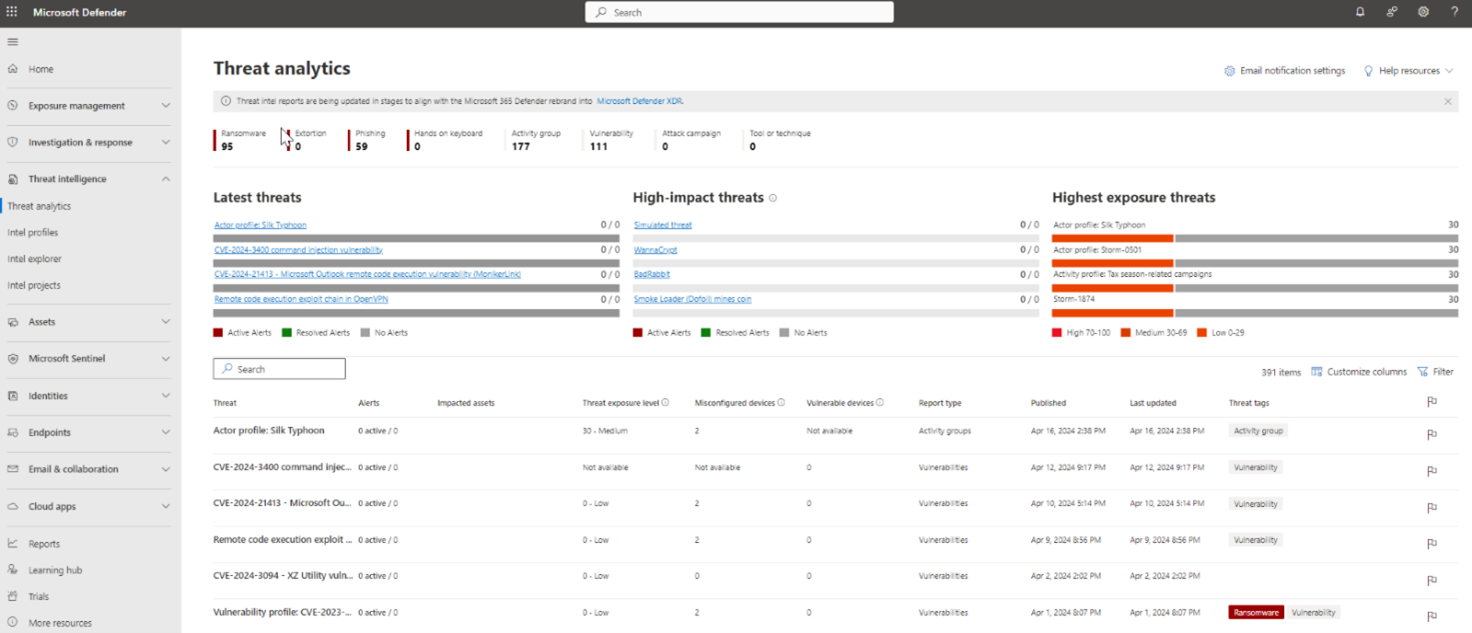Click the Simulated threat alerts bar
This screenshot has height=633, width=1472.
[x=836, y=238]
